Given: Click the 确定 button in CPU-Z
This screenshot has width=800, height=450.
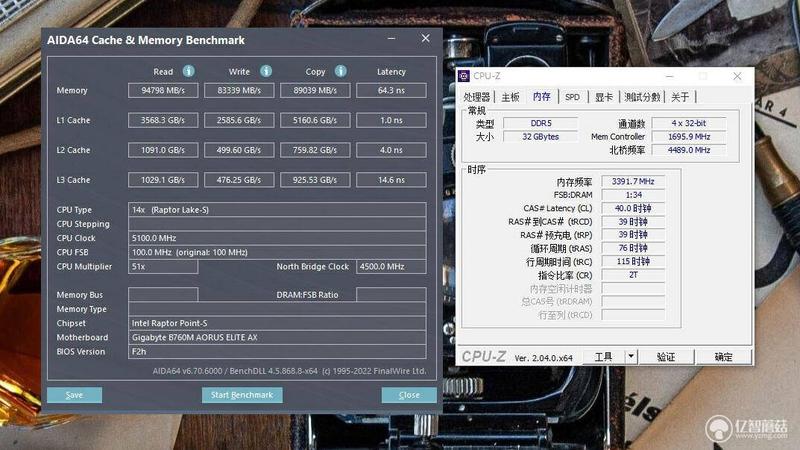Looking at the screenshot, I should coord(723,357).
